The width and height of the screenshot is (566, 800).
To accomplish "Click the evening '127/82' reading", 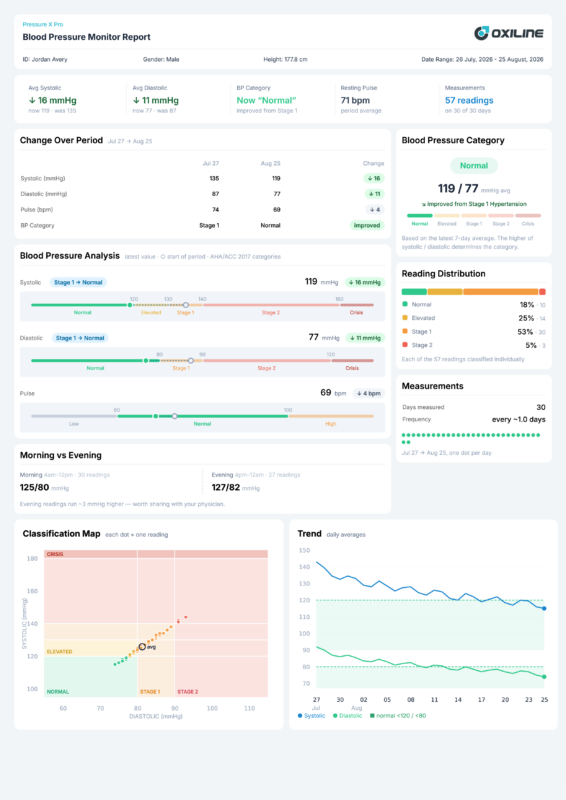I will coord(226,487).
